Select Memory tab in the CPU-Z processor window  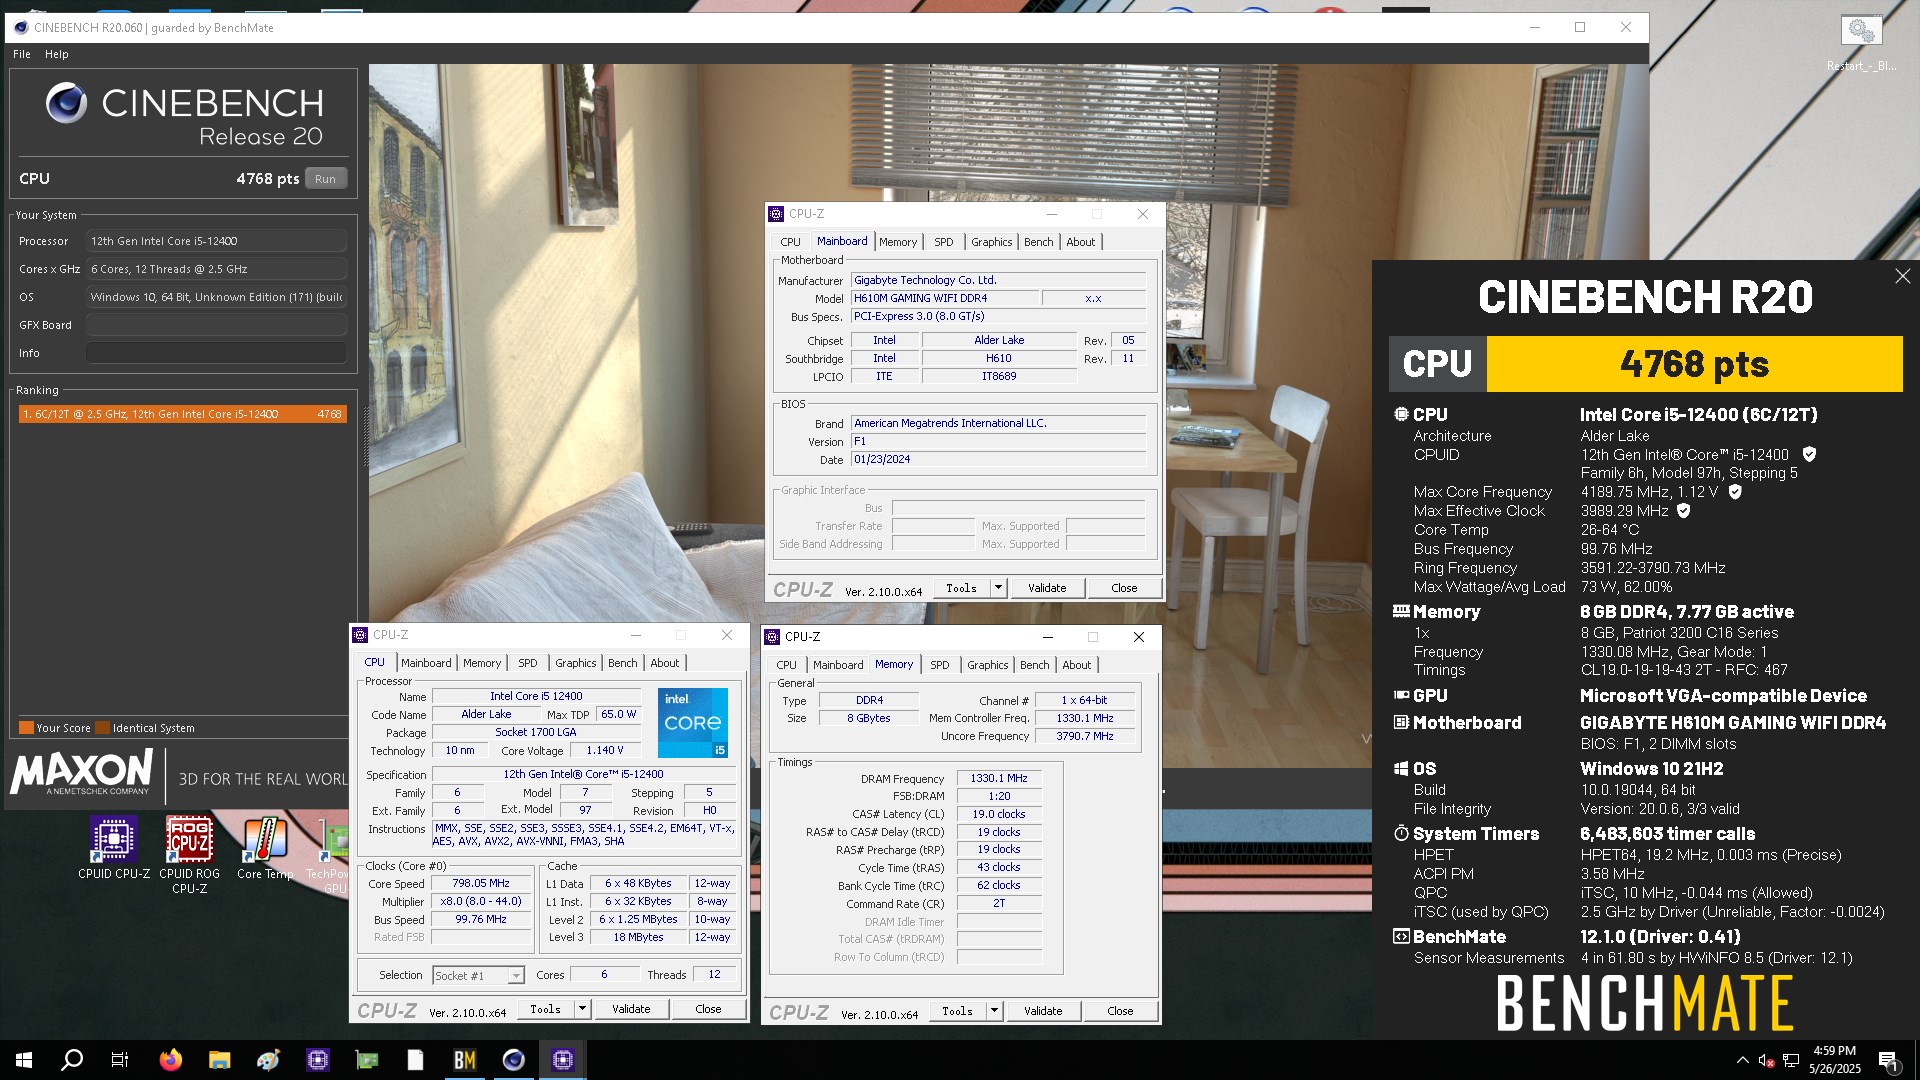481,663
